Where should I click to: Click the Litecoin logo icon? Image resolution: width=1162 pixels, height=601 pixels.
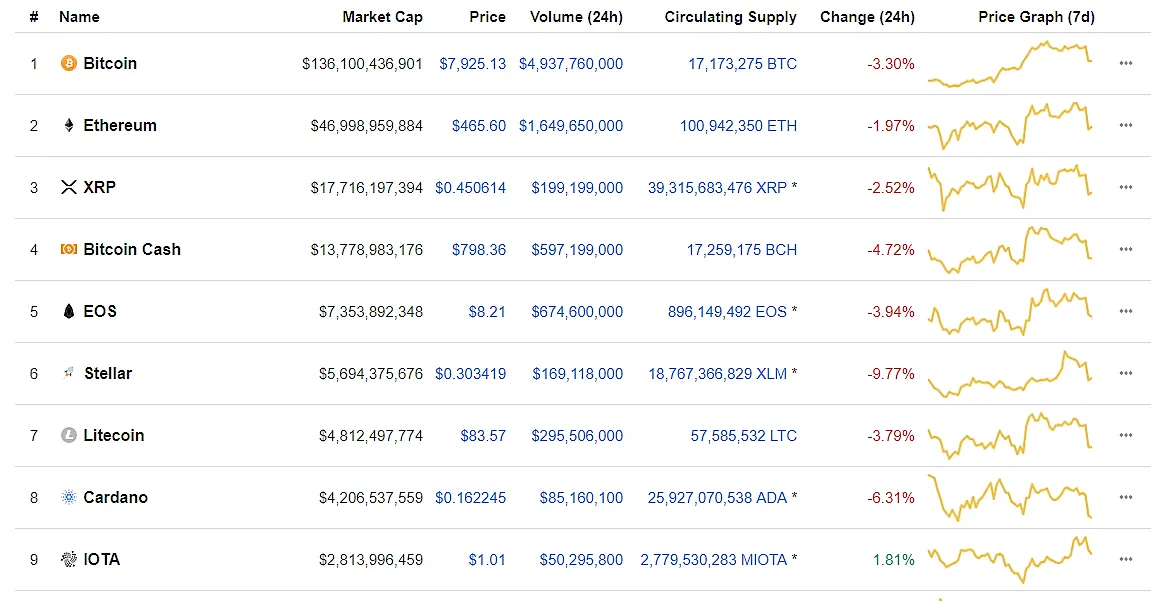click(68, 435)
